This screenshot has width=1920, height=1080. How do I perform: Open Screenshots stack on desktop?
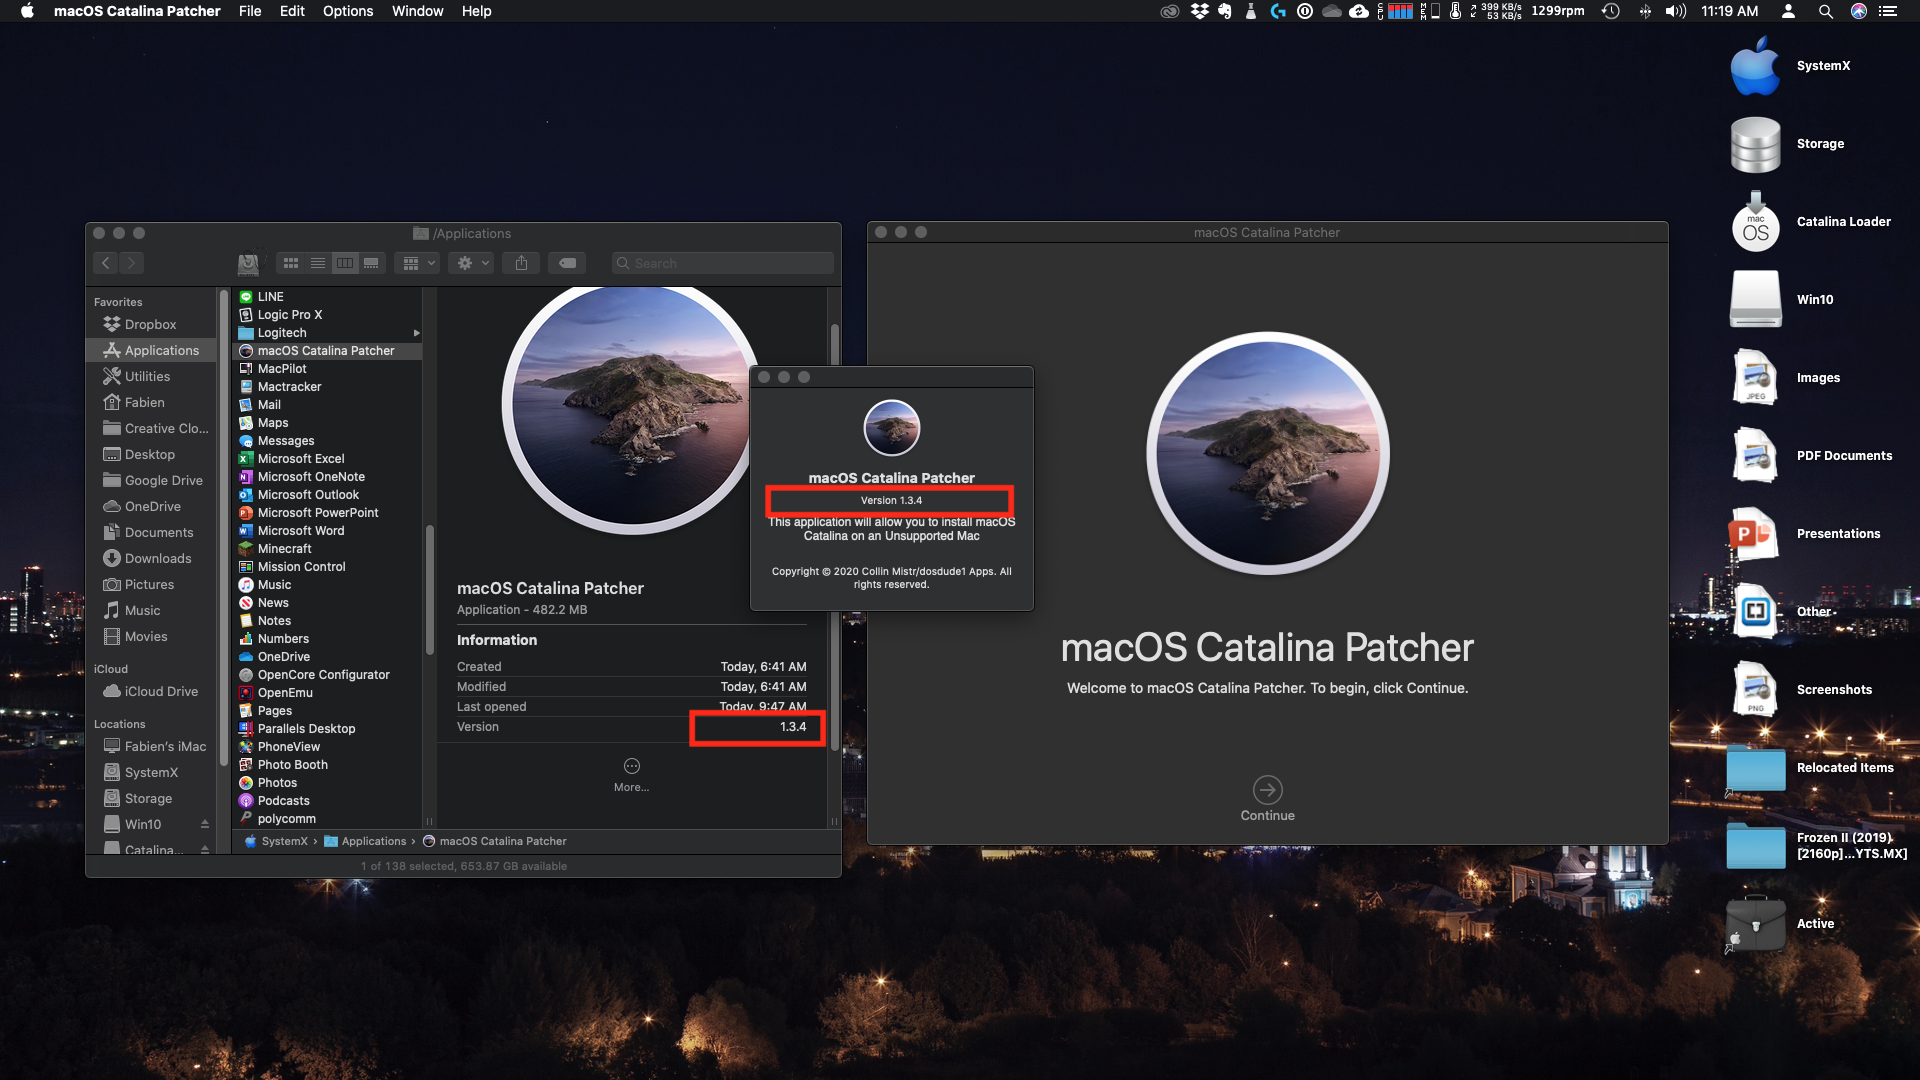click(x=1756, y=690)
